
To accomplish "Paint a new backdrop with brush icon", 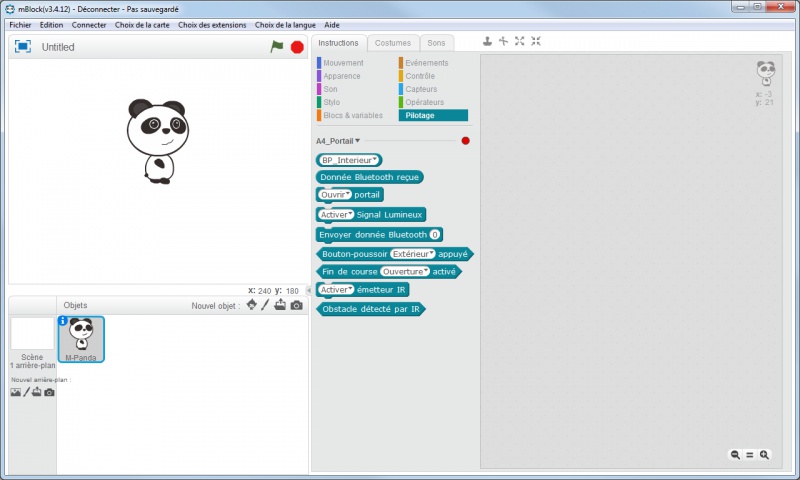I will [x=27, y=392].
